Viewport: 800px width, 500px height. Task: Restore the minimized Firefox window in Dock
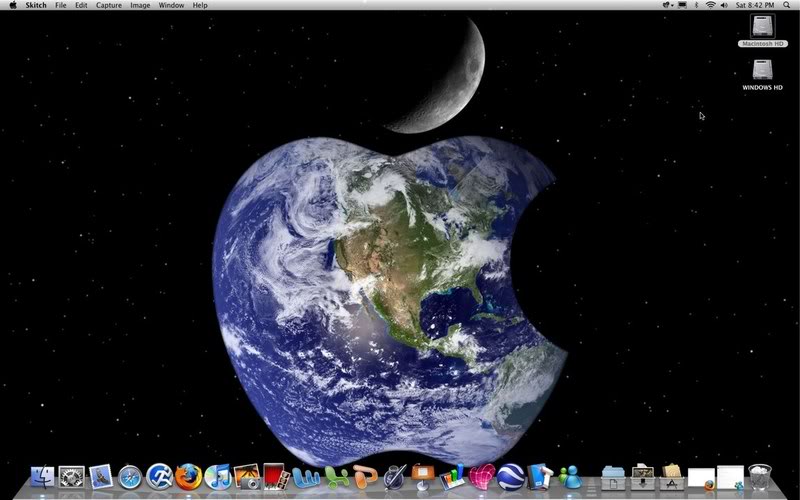click(702, 479)
